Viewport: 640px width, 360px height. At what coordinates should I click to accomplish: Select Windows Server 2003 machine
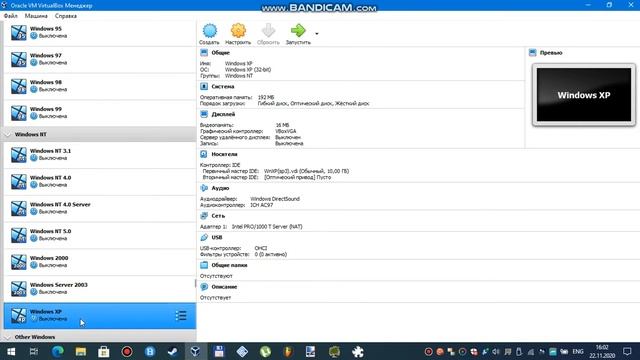click(100, 289)
